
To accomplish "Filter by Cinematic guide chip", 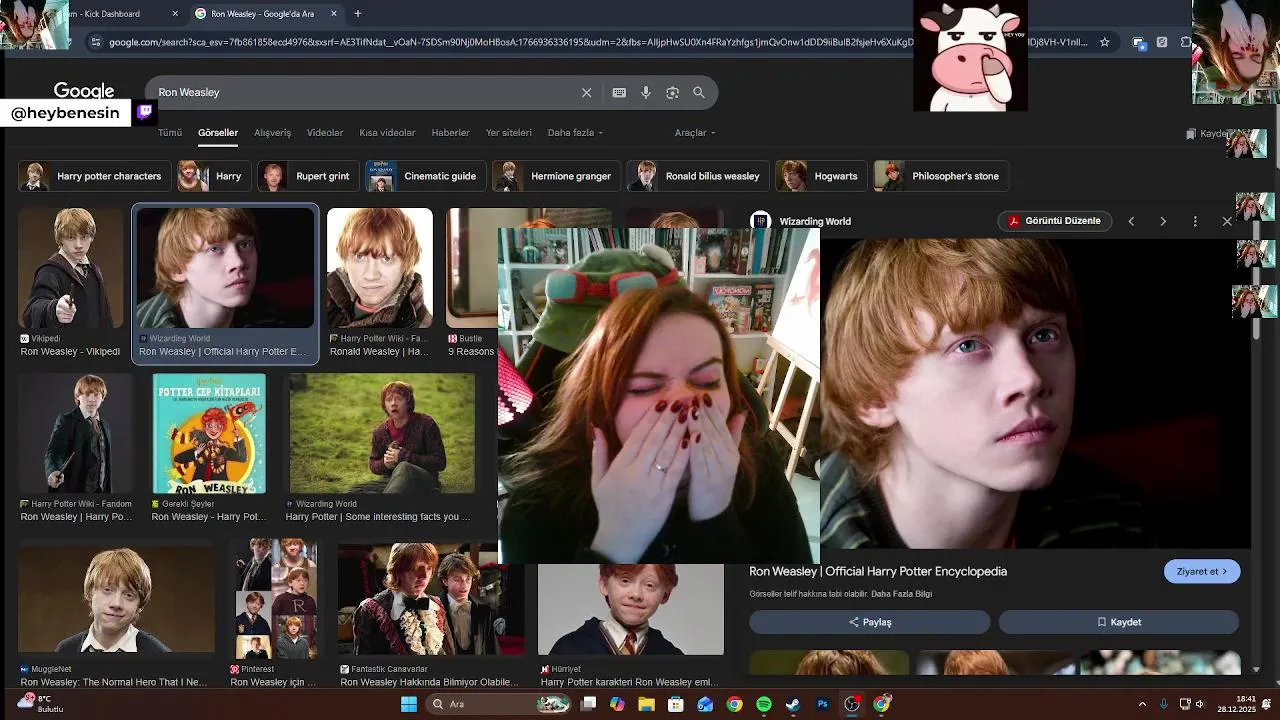I will pos(426,176).
